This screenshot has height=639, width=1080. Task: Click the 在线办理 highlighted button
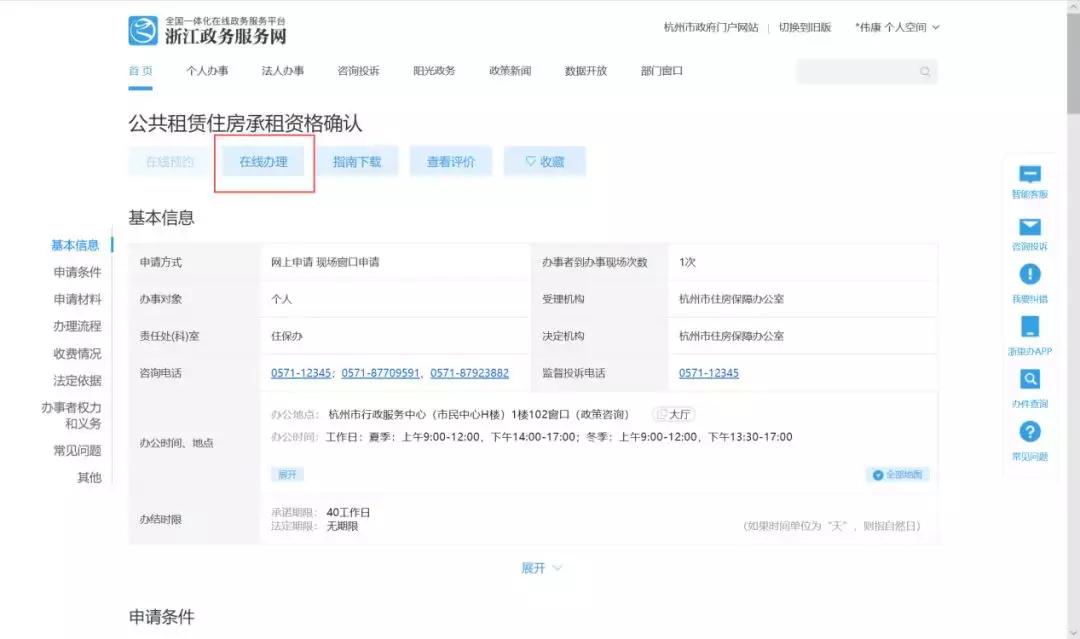click(262, 160)
